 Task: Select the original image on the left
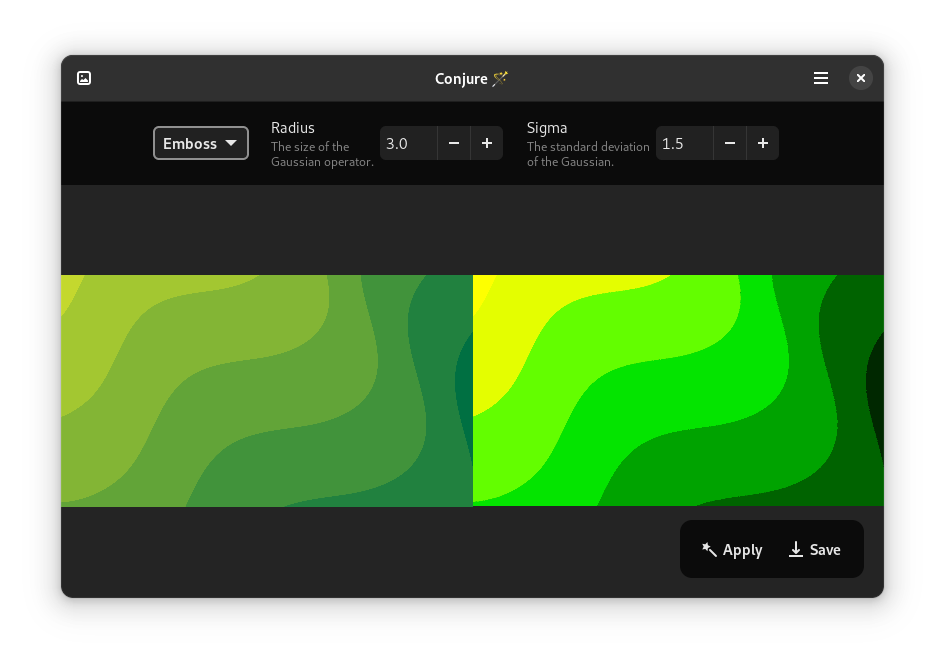click(x=266, y=390)
